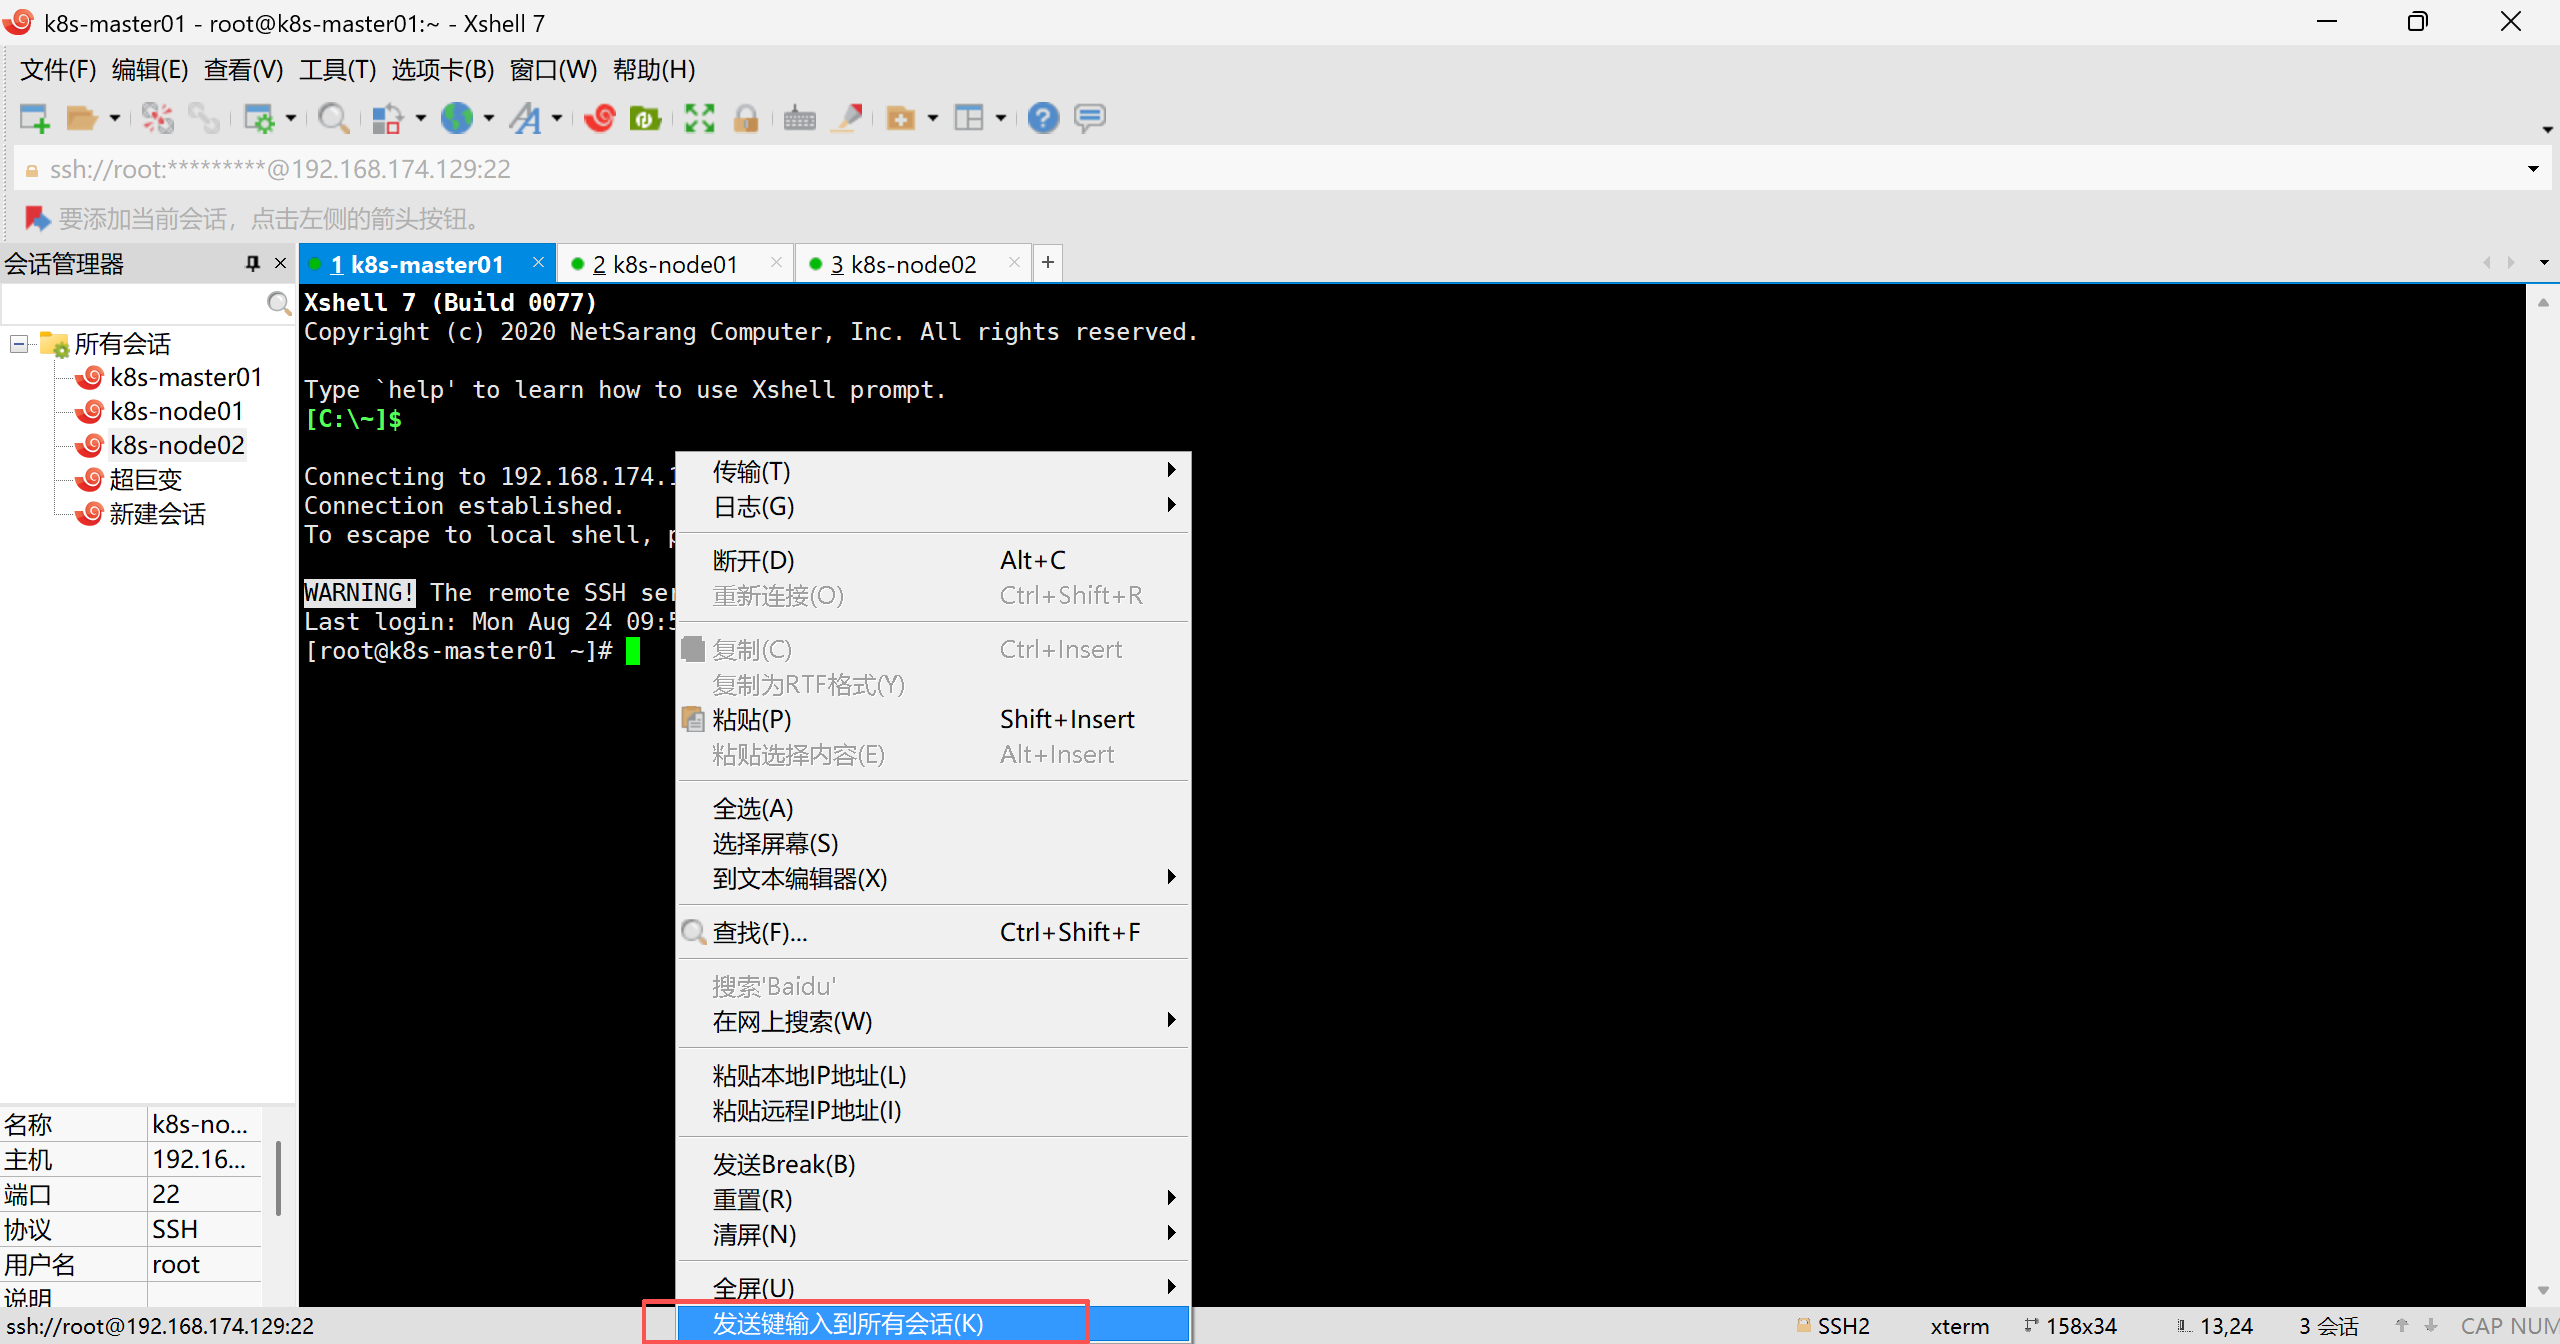Expand the new folder plus dropdown arrow
2560x1344 pixels.
coord(933,118)
